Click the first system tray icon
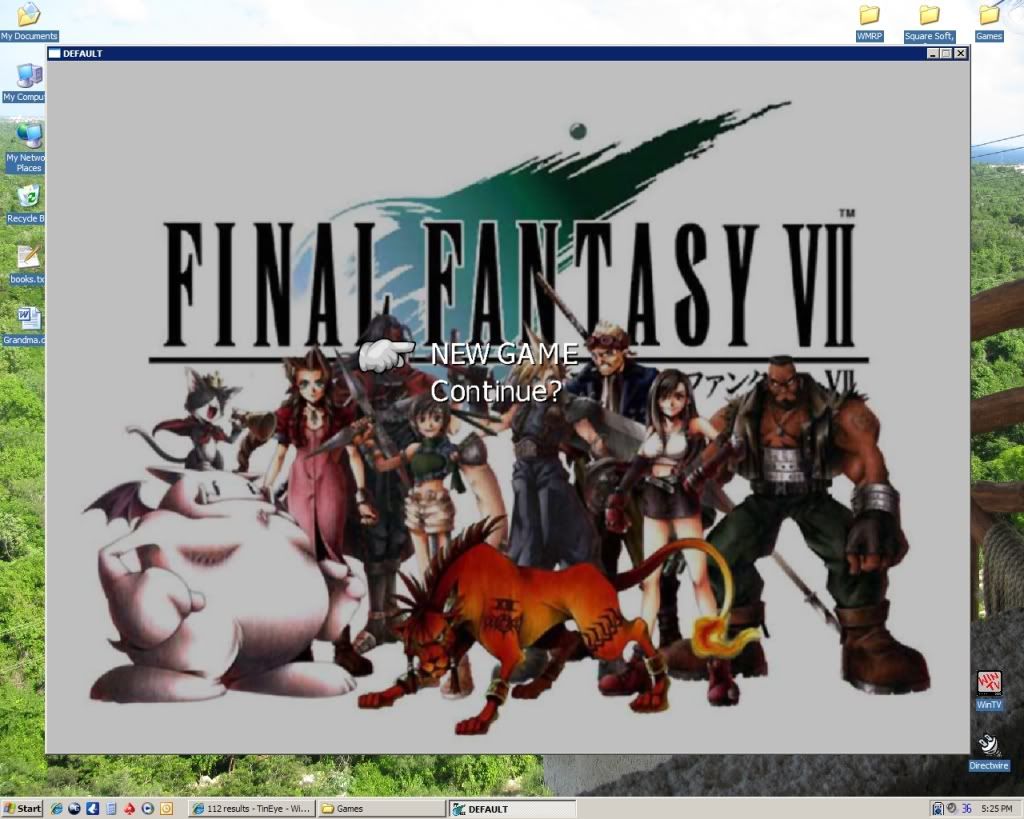 pyautogui.click(x=938, y=809)
